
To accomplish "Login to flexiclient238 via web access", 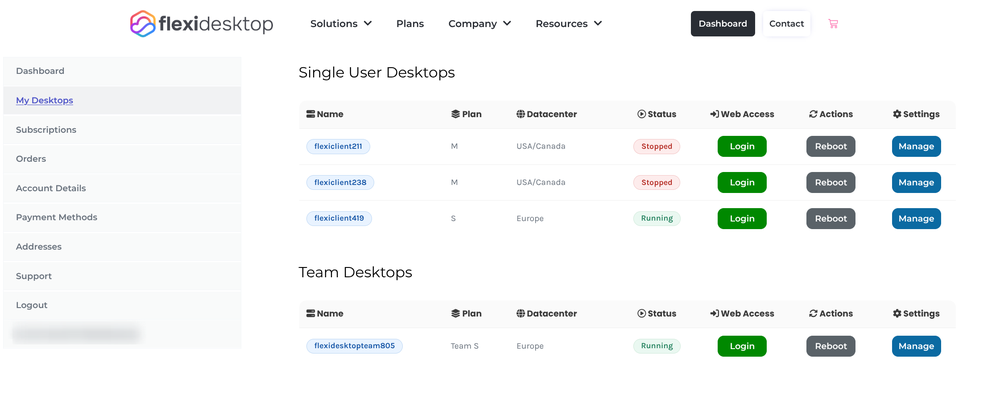I will [x=742, y=182].
